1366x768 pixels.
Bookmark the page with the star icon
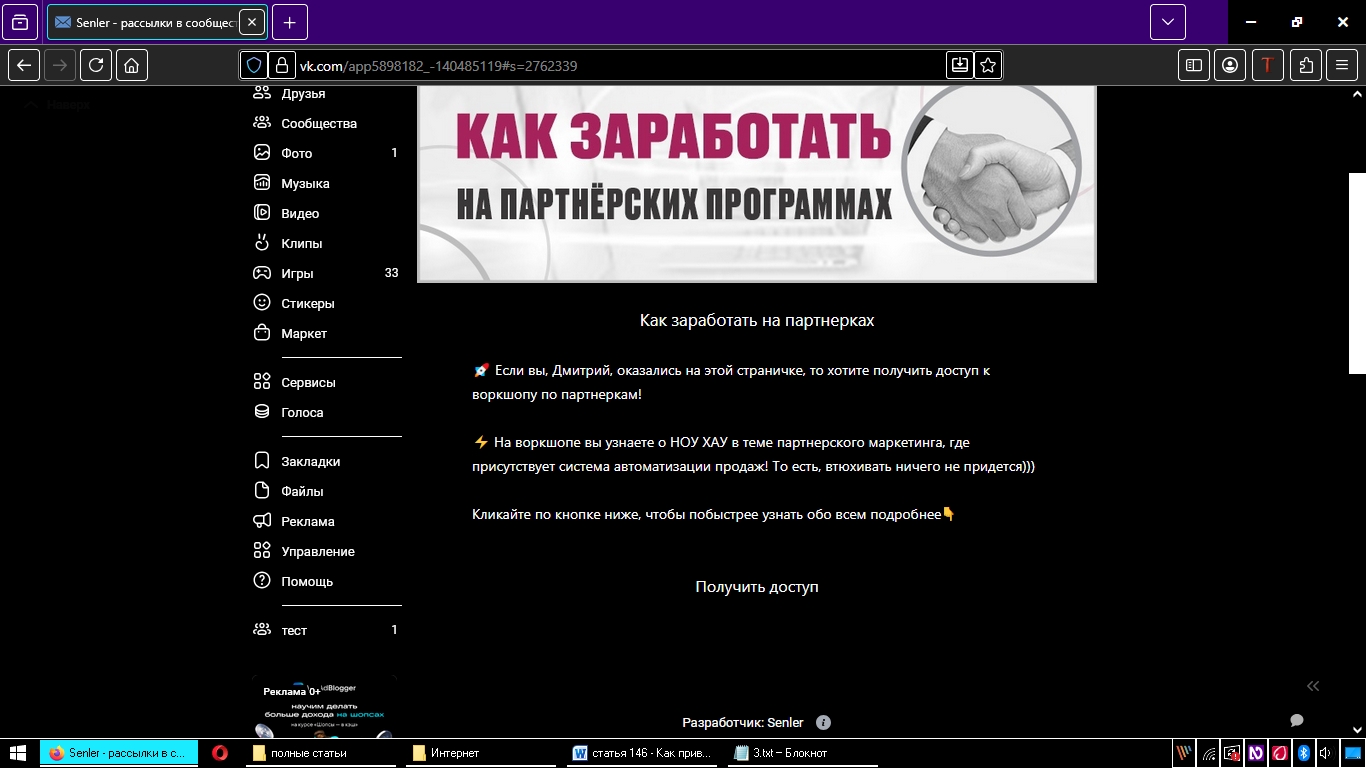[987, 65]
